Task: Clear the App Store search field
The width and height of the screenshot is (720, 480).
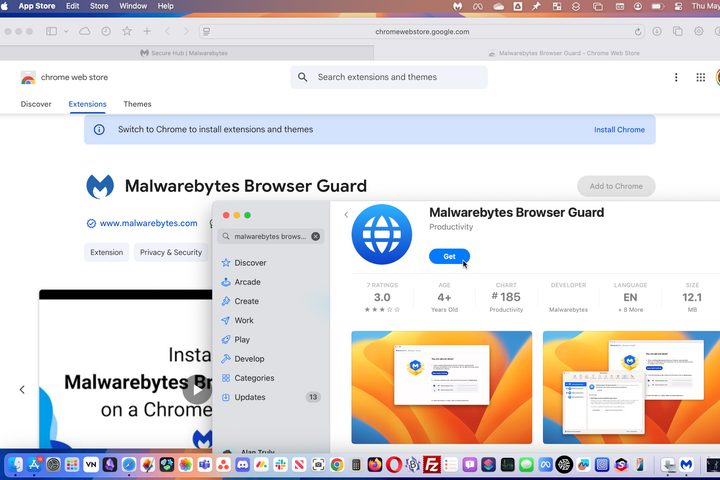Action: tap(315, 237)
